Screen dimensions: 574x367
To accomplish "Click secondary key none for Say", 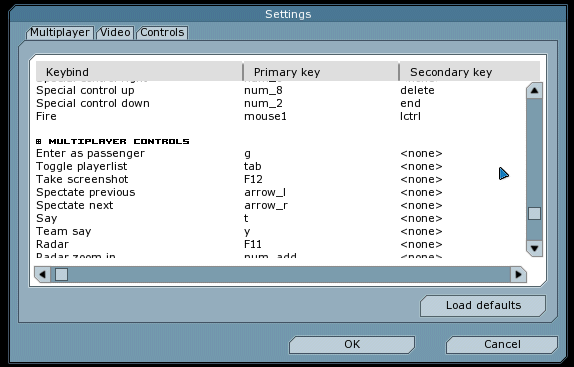I will click(421, 218).
